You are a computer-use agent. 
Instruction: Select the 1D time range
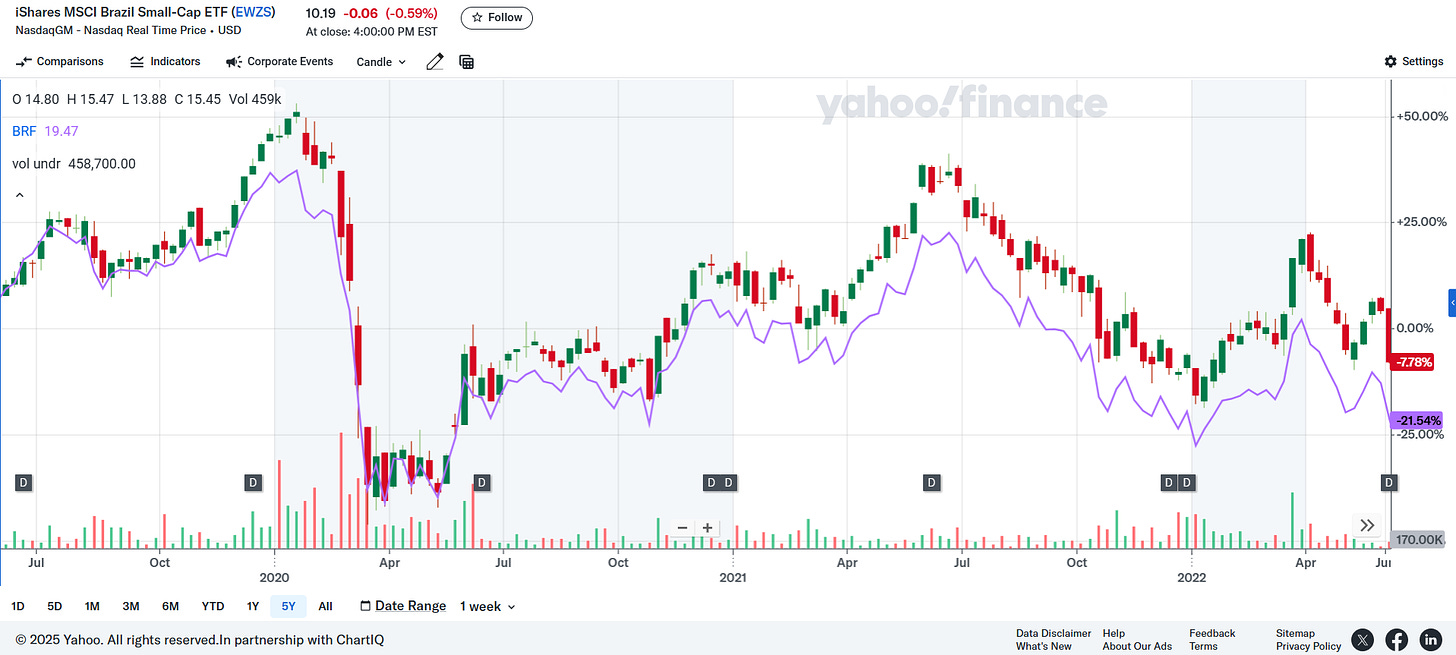coord(19,606)
